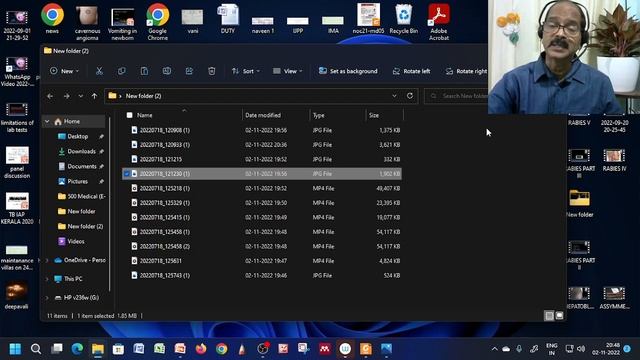
Task: Select file 20220718_120908 (1)
Action: pos(262,130)
